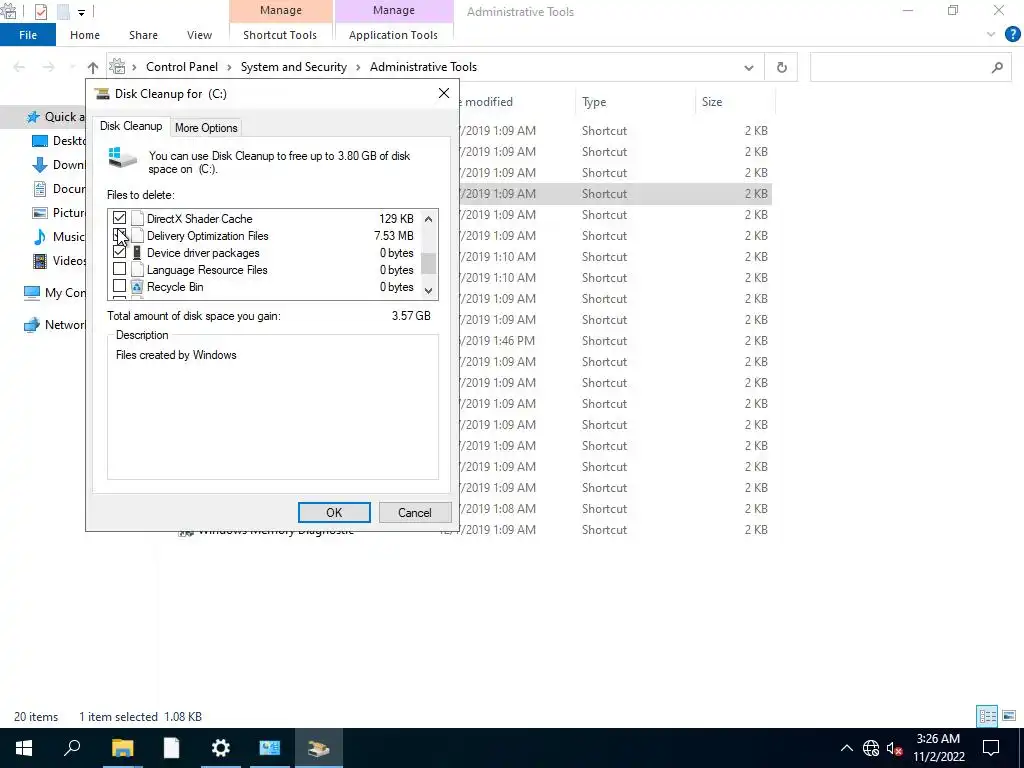Open the File ribbon menu
Image resolution: width=1024 pixels, height=768 pixels.
(27, 35)
